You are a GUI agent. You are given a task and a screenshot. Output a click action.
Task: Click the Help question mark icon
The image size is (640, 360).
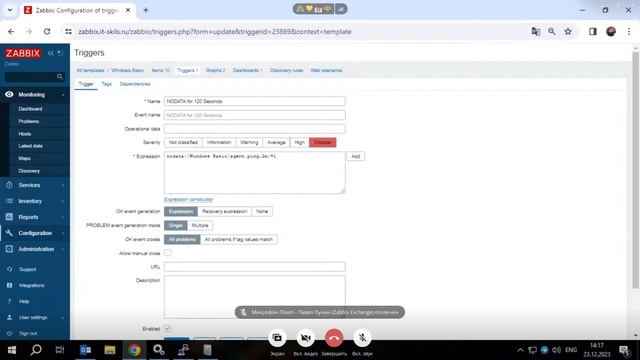[x=9, y=301]
